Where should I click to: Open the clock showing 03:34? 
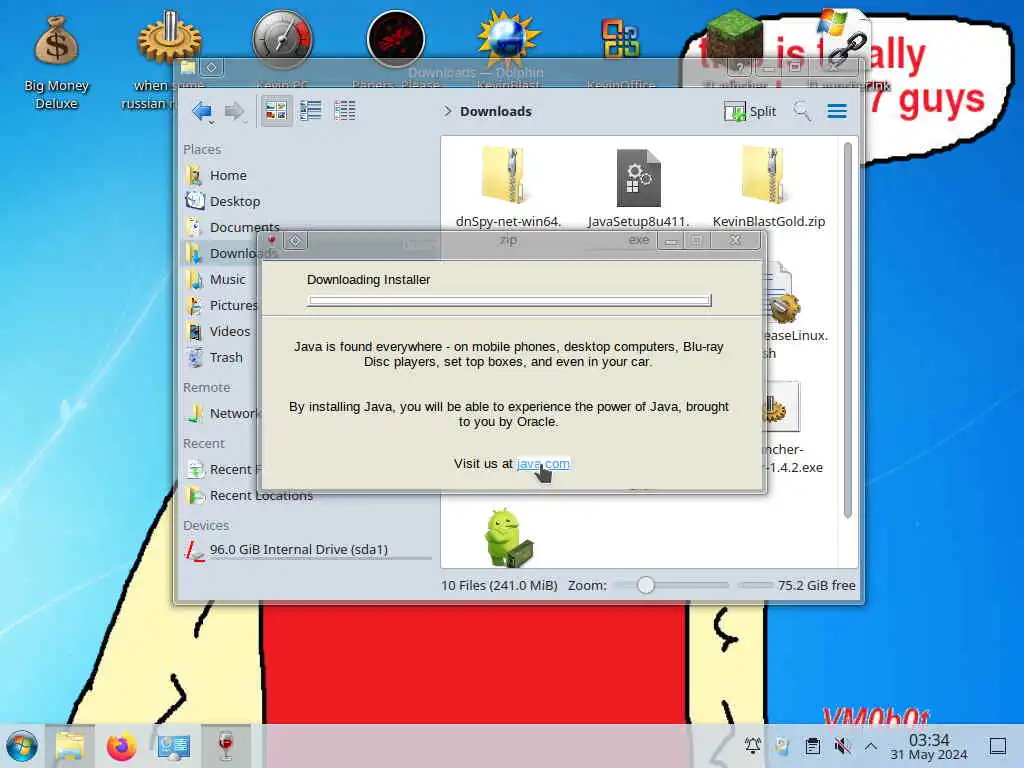point(929,747)
